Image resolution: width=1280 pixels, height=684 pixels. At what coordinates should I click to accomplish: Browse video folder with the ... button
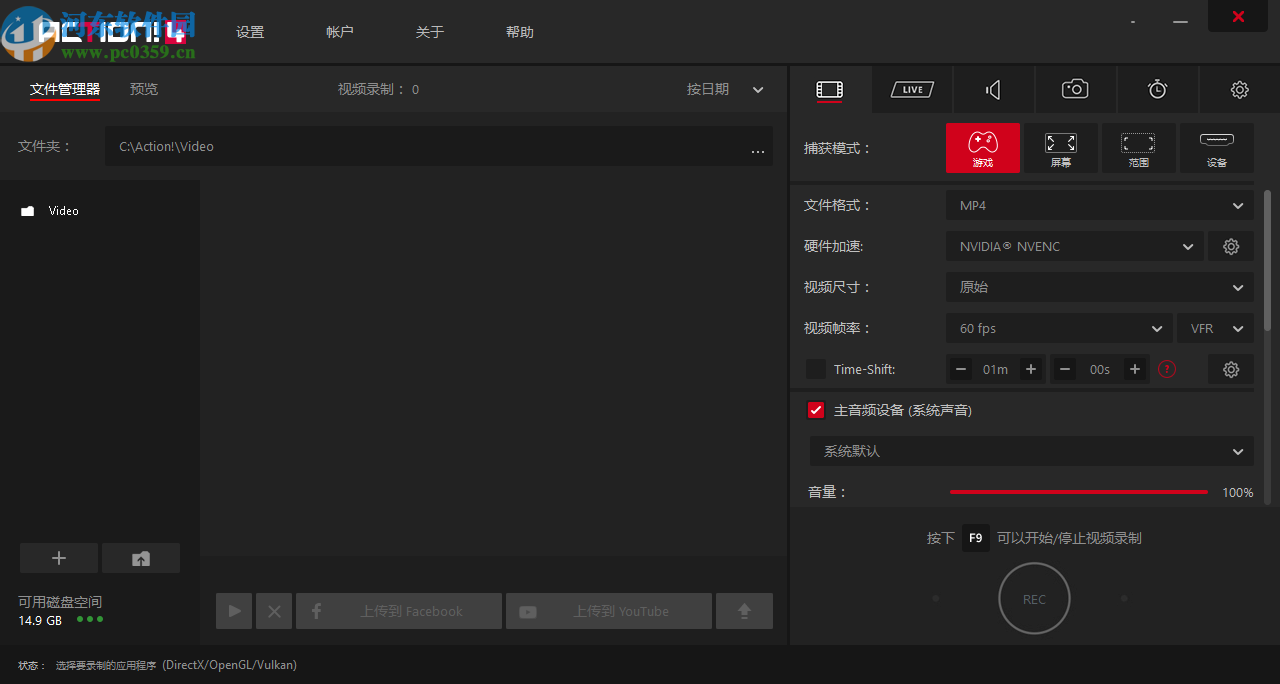pyautogui.click(x=758, y=148)
